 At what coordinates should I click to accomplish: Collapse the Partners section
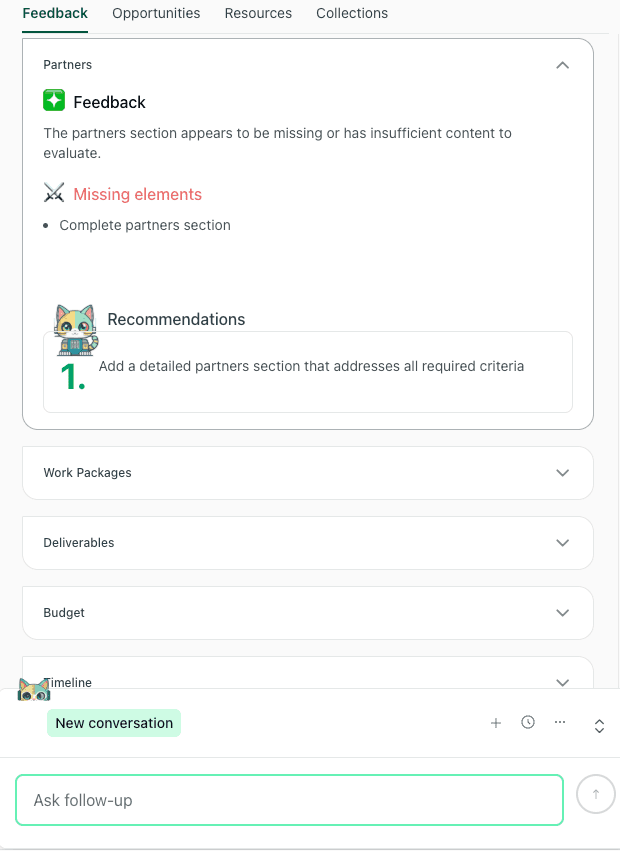click(562, 64)
